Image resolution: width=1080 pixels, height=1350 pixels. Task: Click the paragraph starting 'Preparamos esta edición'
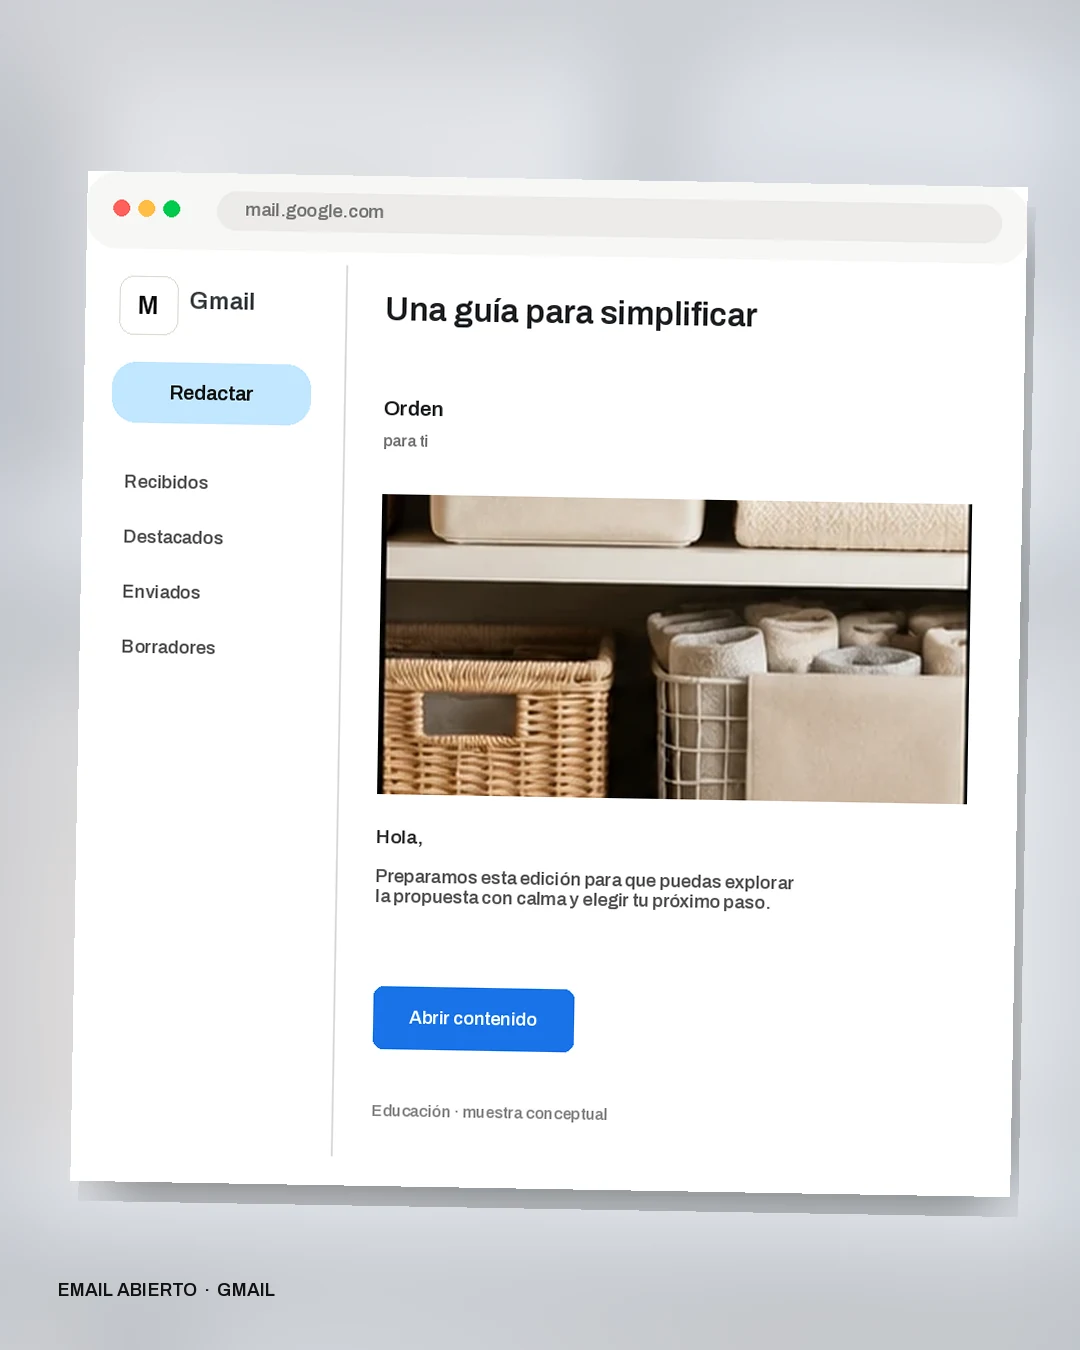pos(584,889)
